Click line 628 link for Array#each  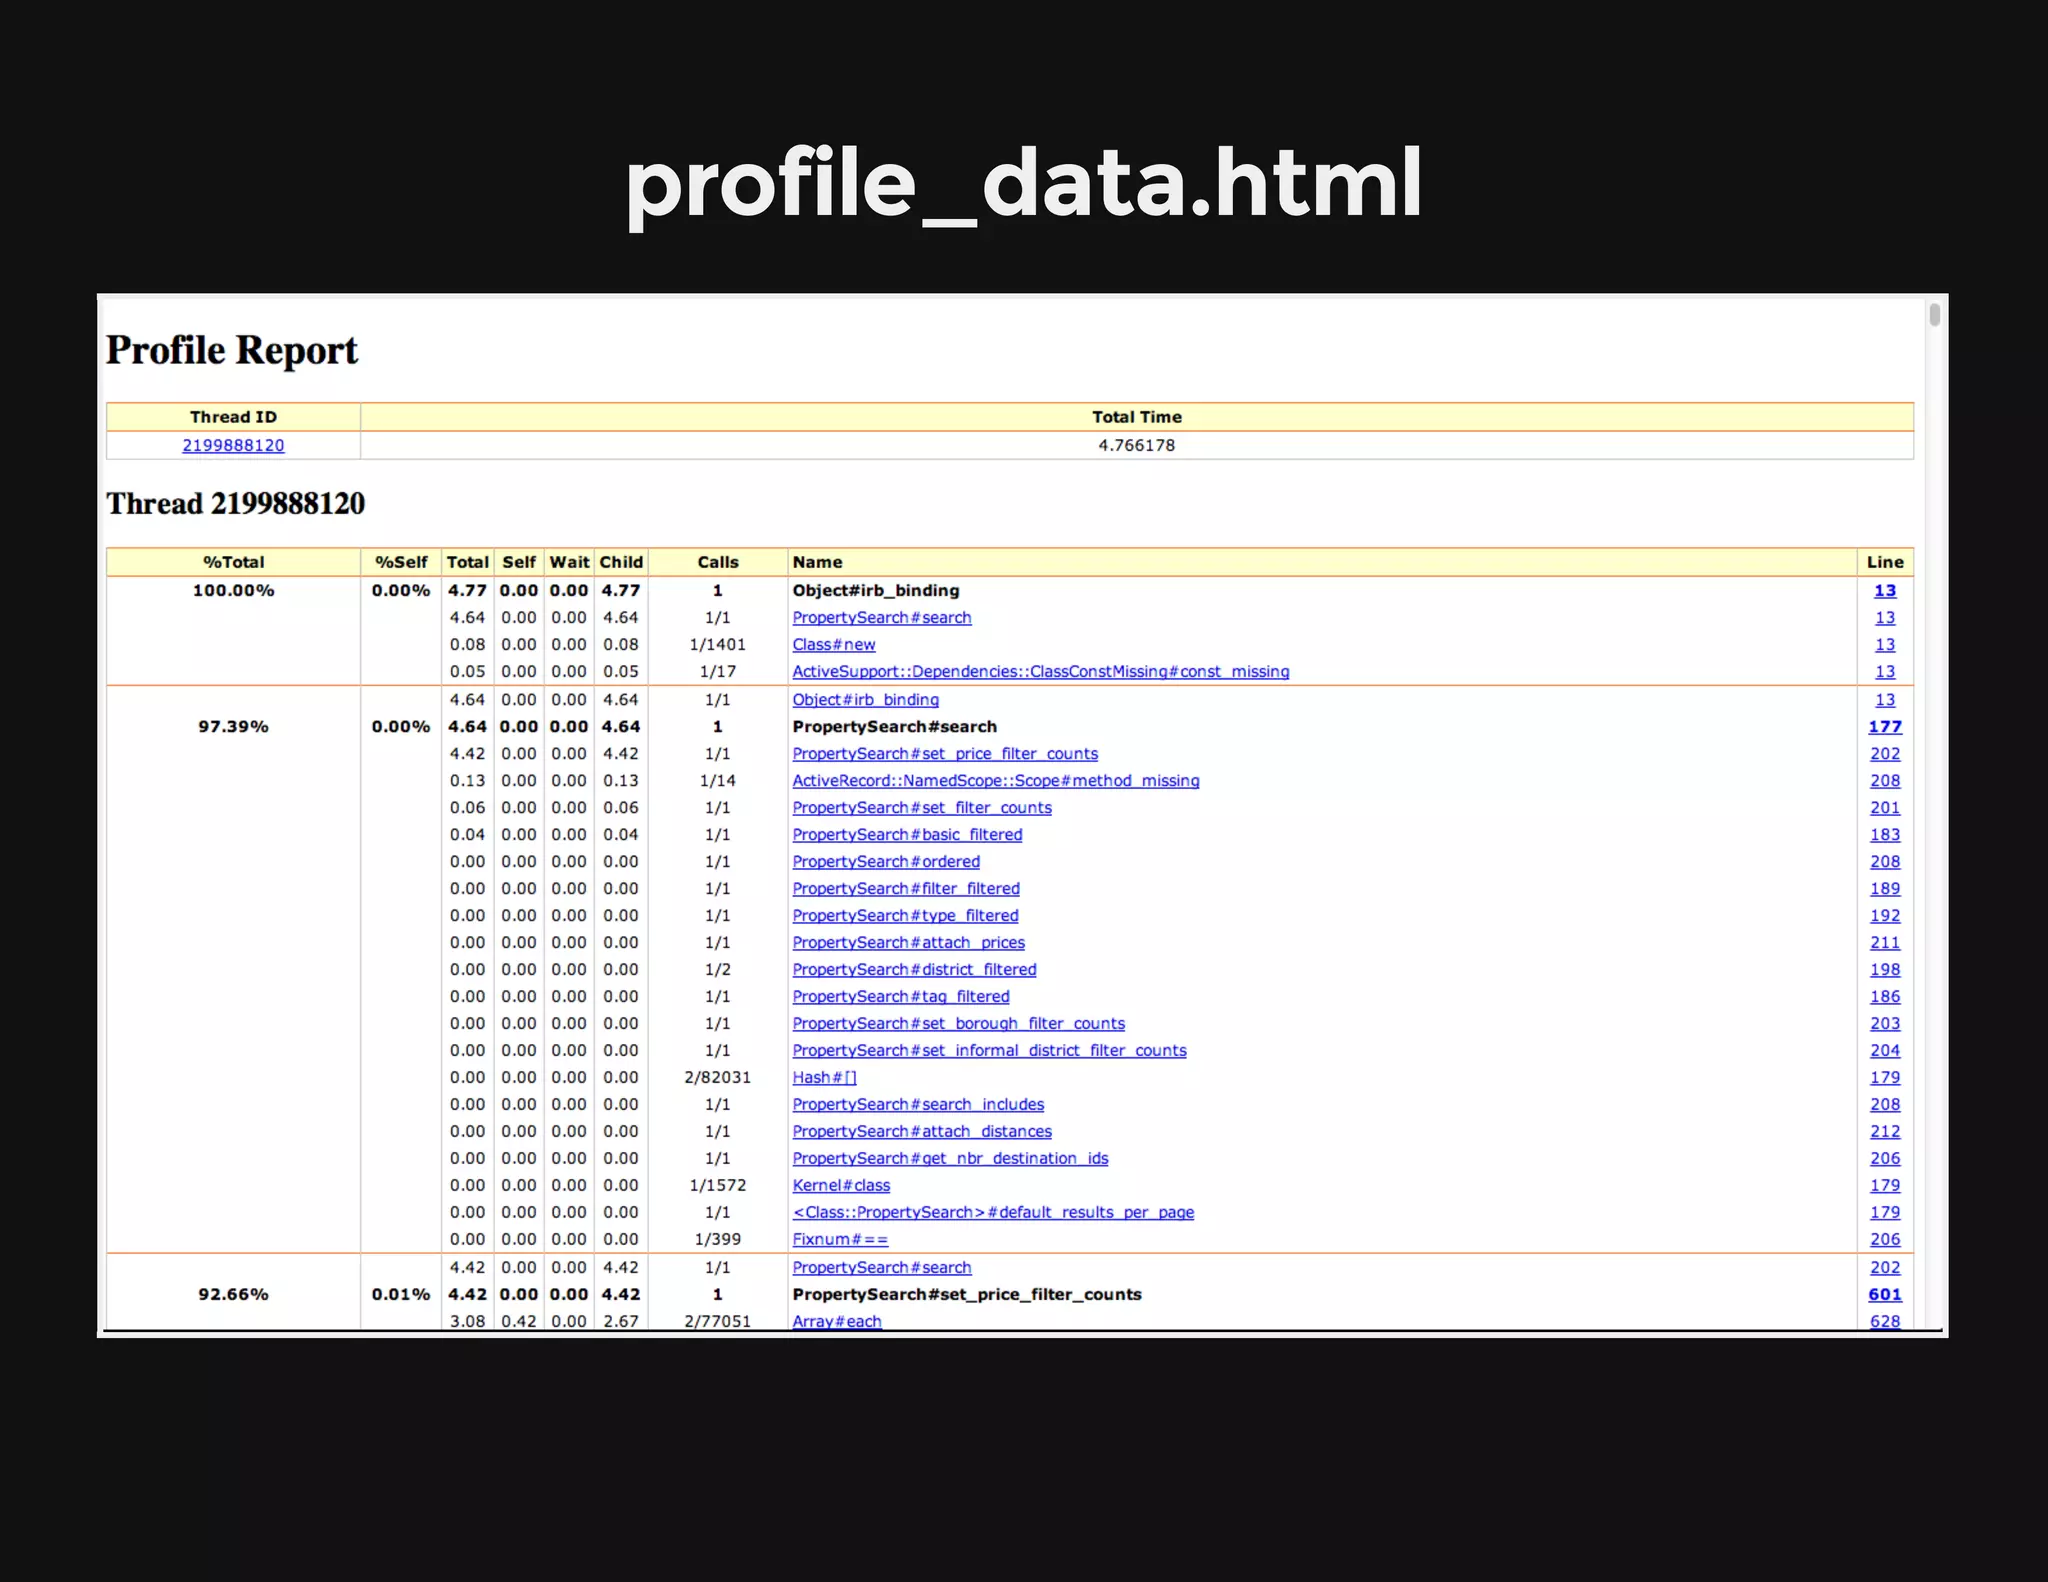click(x=1885, y=1321)
